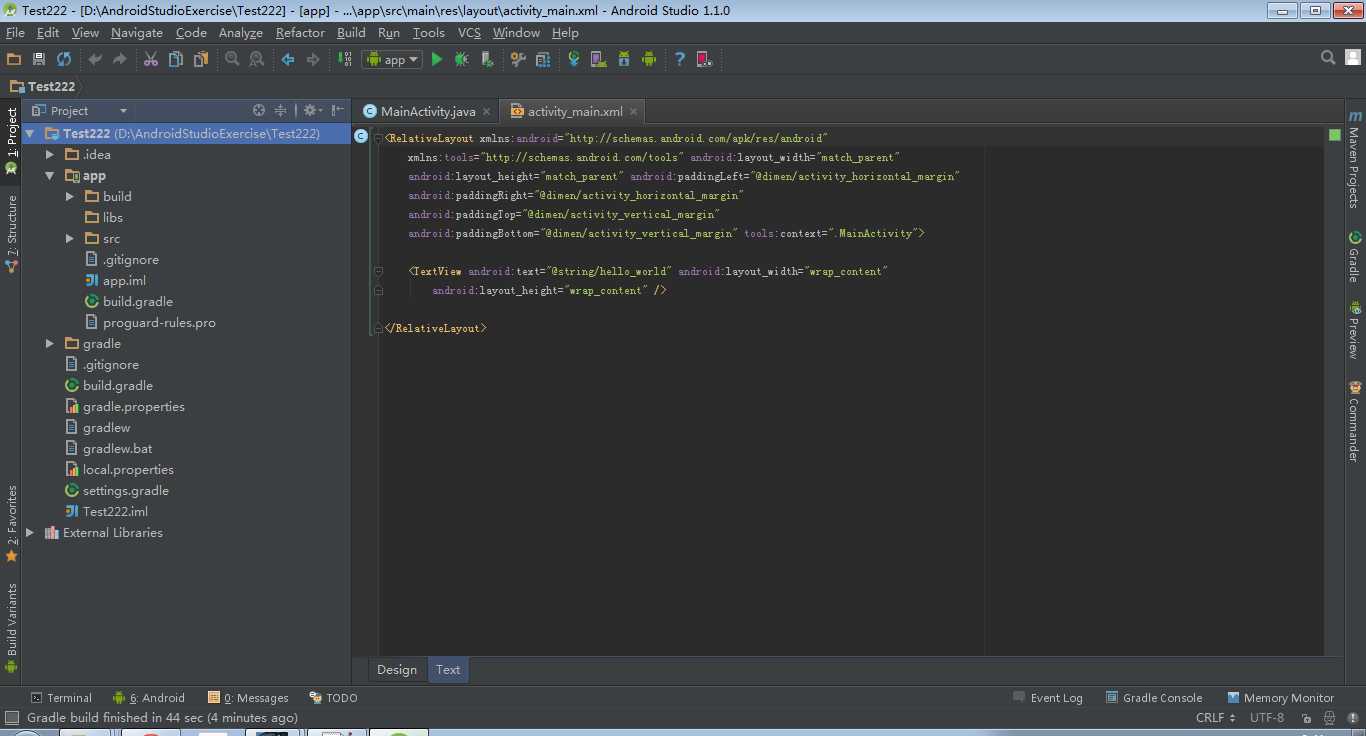1366x736 pixels.
Task: Open the Project view selector dropdown
Action: pyautogui.click(x=80, y=110)
